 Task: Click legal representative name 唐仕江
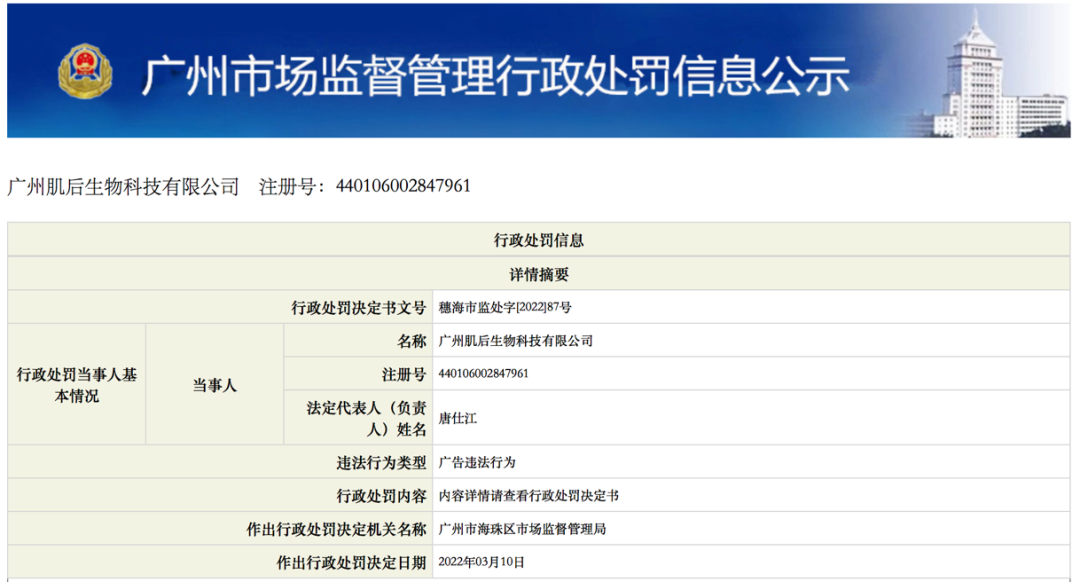point(458,418)
